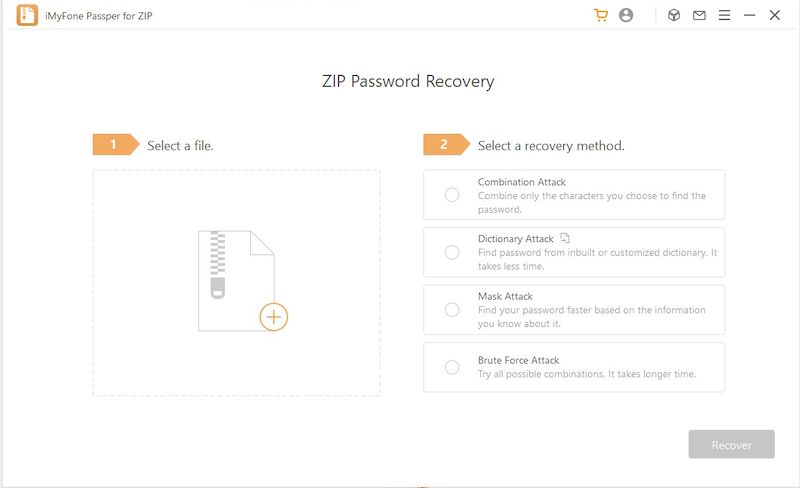Open the hamburger menu
Screen dimensions: 800x488
coord(724,15)
